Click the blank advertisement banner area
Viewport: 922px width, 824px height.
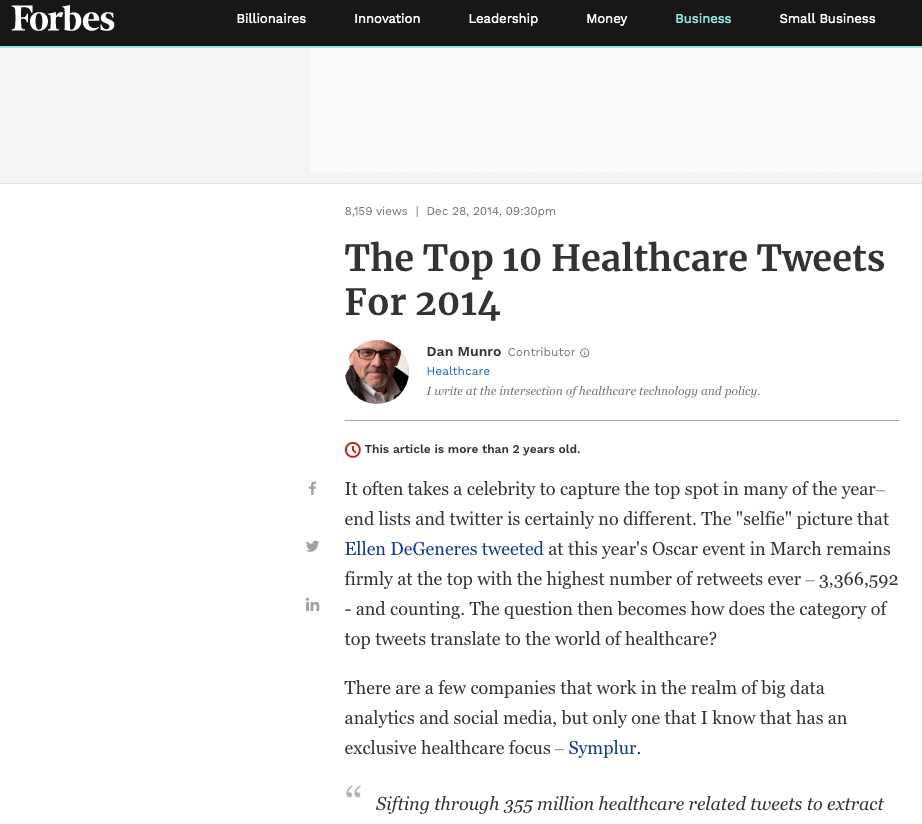pyautogui.click(x=616, y=110)
